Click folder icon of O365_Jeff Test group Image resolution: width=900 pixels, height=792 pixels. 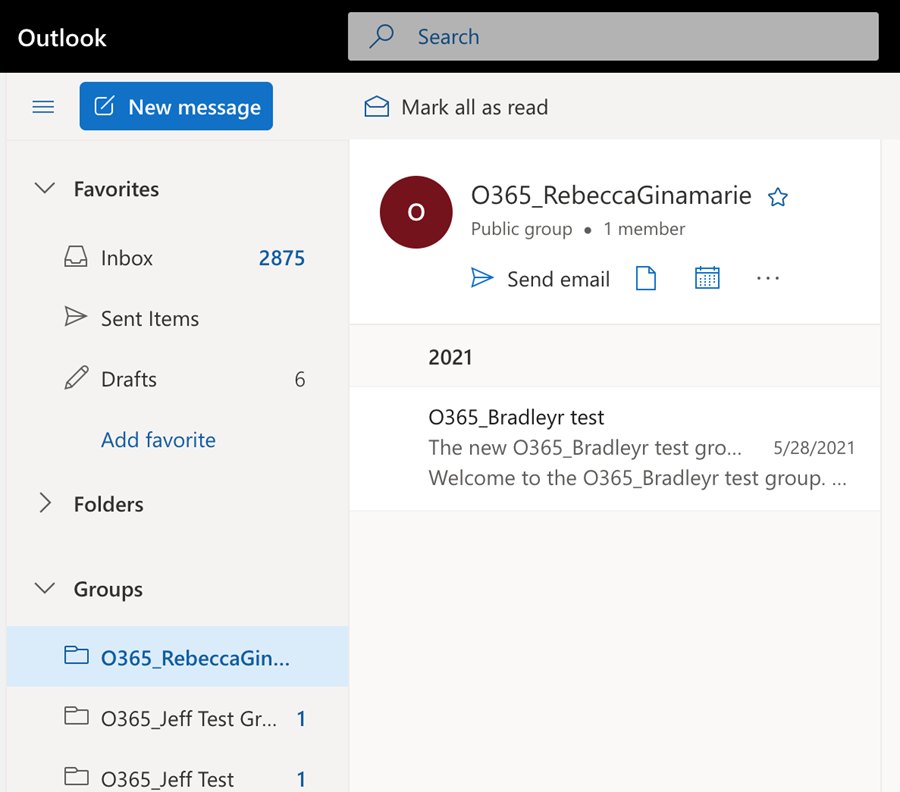coord(76,777)
